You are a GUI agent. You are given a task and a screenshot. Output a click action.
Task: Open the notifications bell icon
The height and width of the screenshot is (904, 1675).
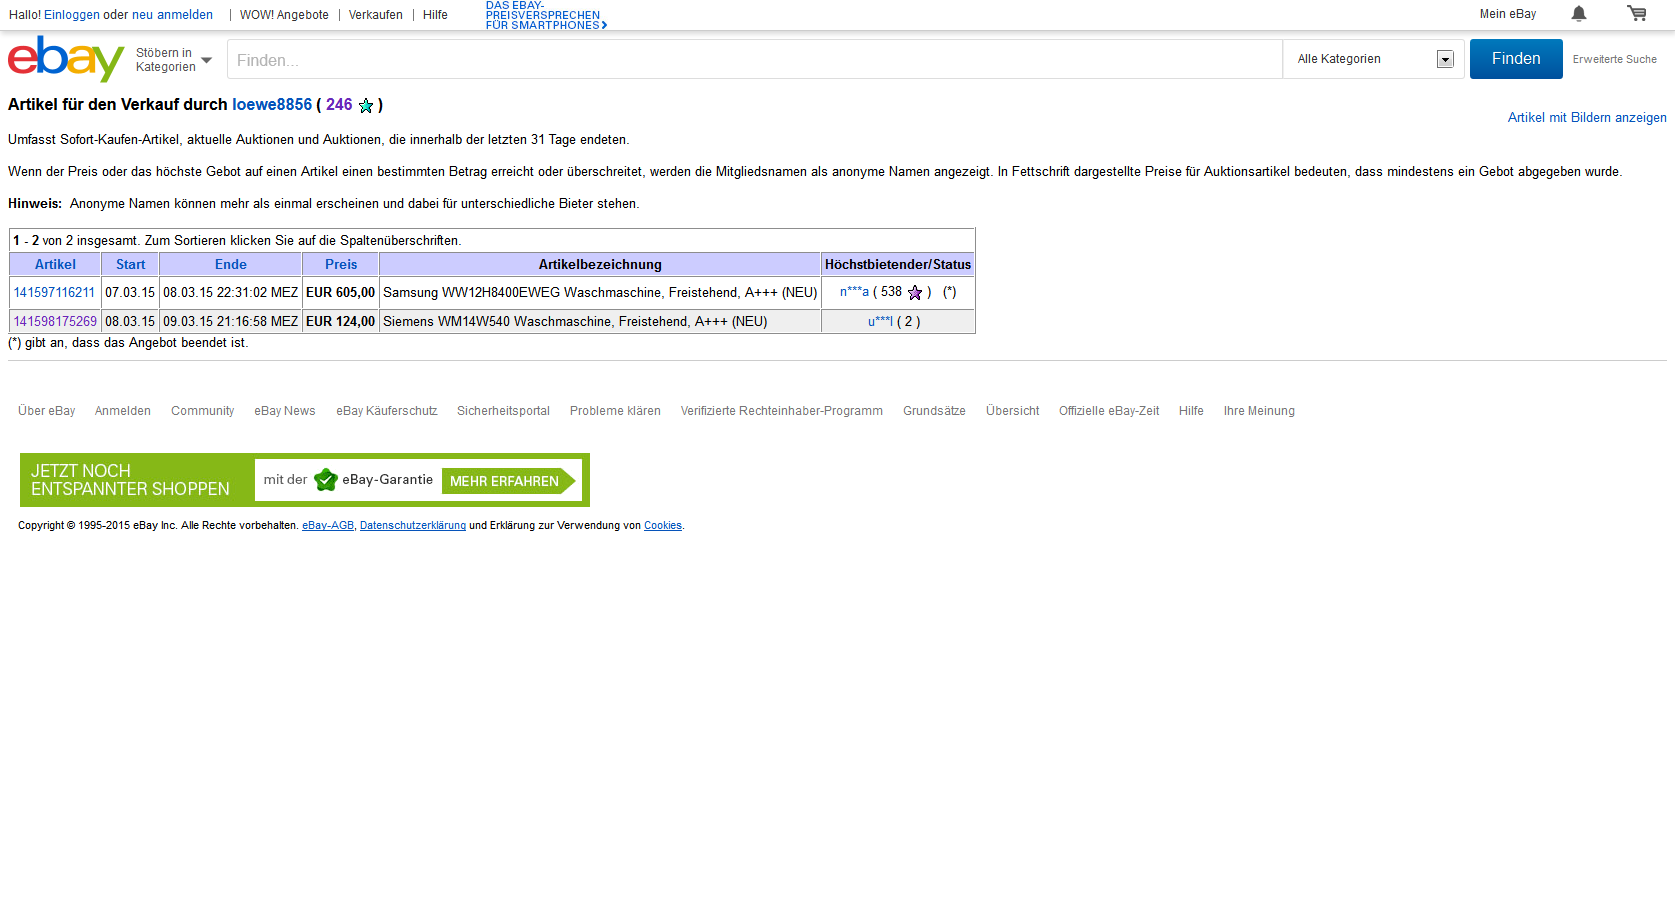coord(1579,14)
